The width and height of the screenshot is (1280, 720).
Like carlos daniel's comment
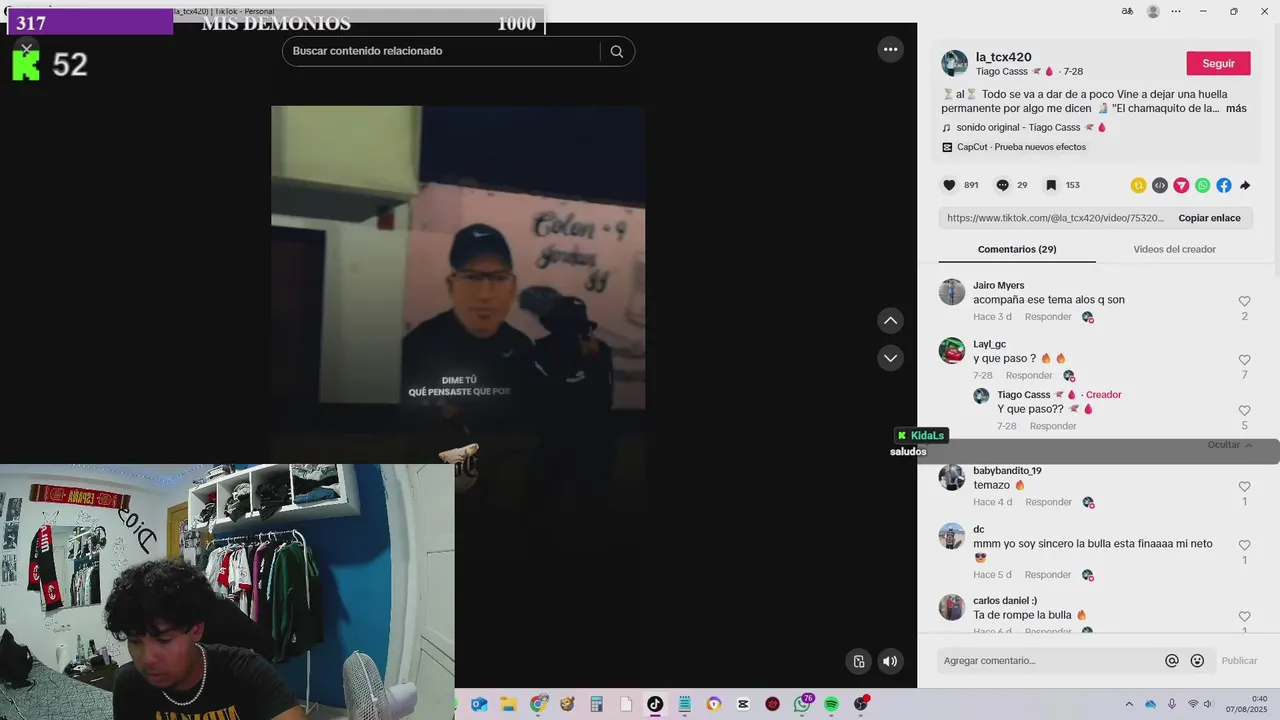click(1244, 617)
